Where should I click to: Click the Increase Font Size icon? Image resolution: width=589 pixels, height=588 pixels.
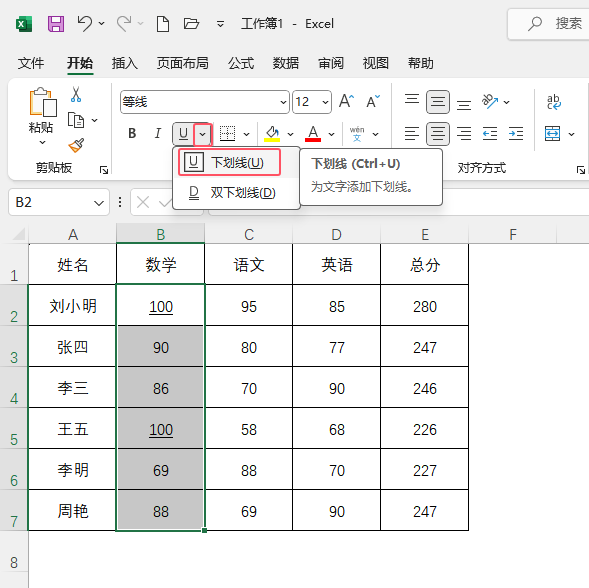click(x=346, y=101)
